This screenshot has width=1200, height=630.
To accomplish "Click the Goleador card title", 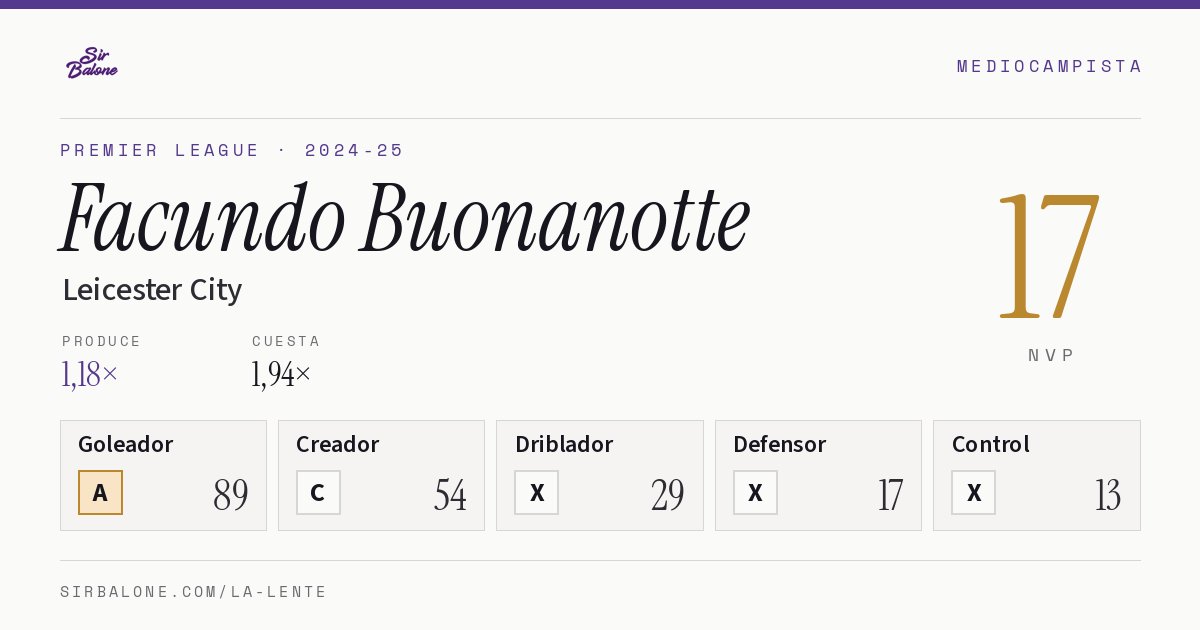I will pos(126,444).
